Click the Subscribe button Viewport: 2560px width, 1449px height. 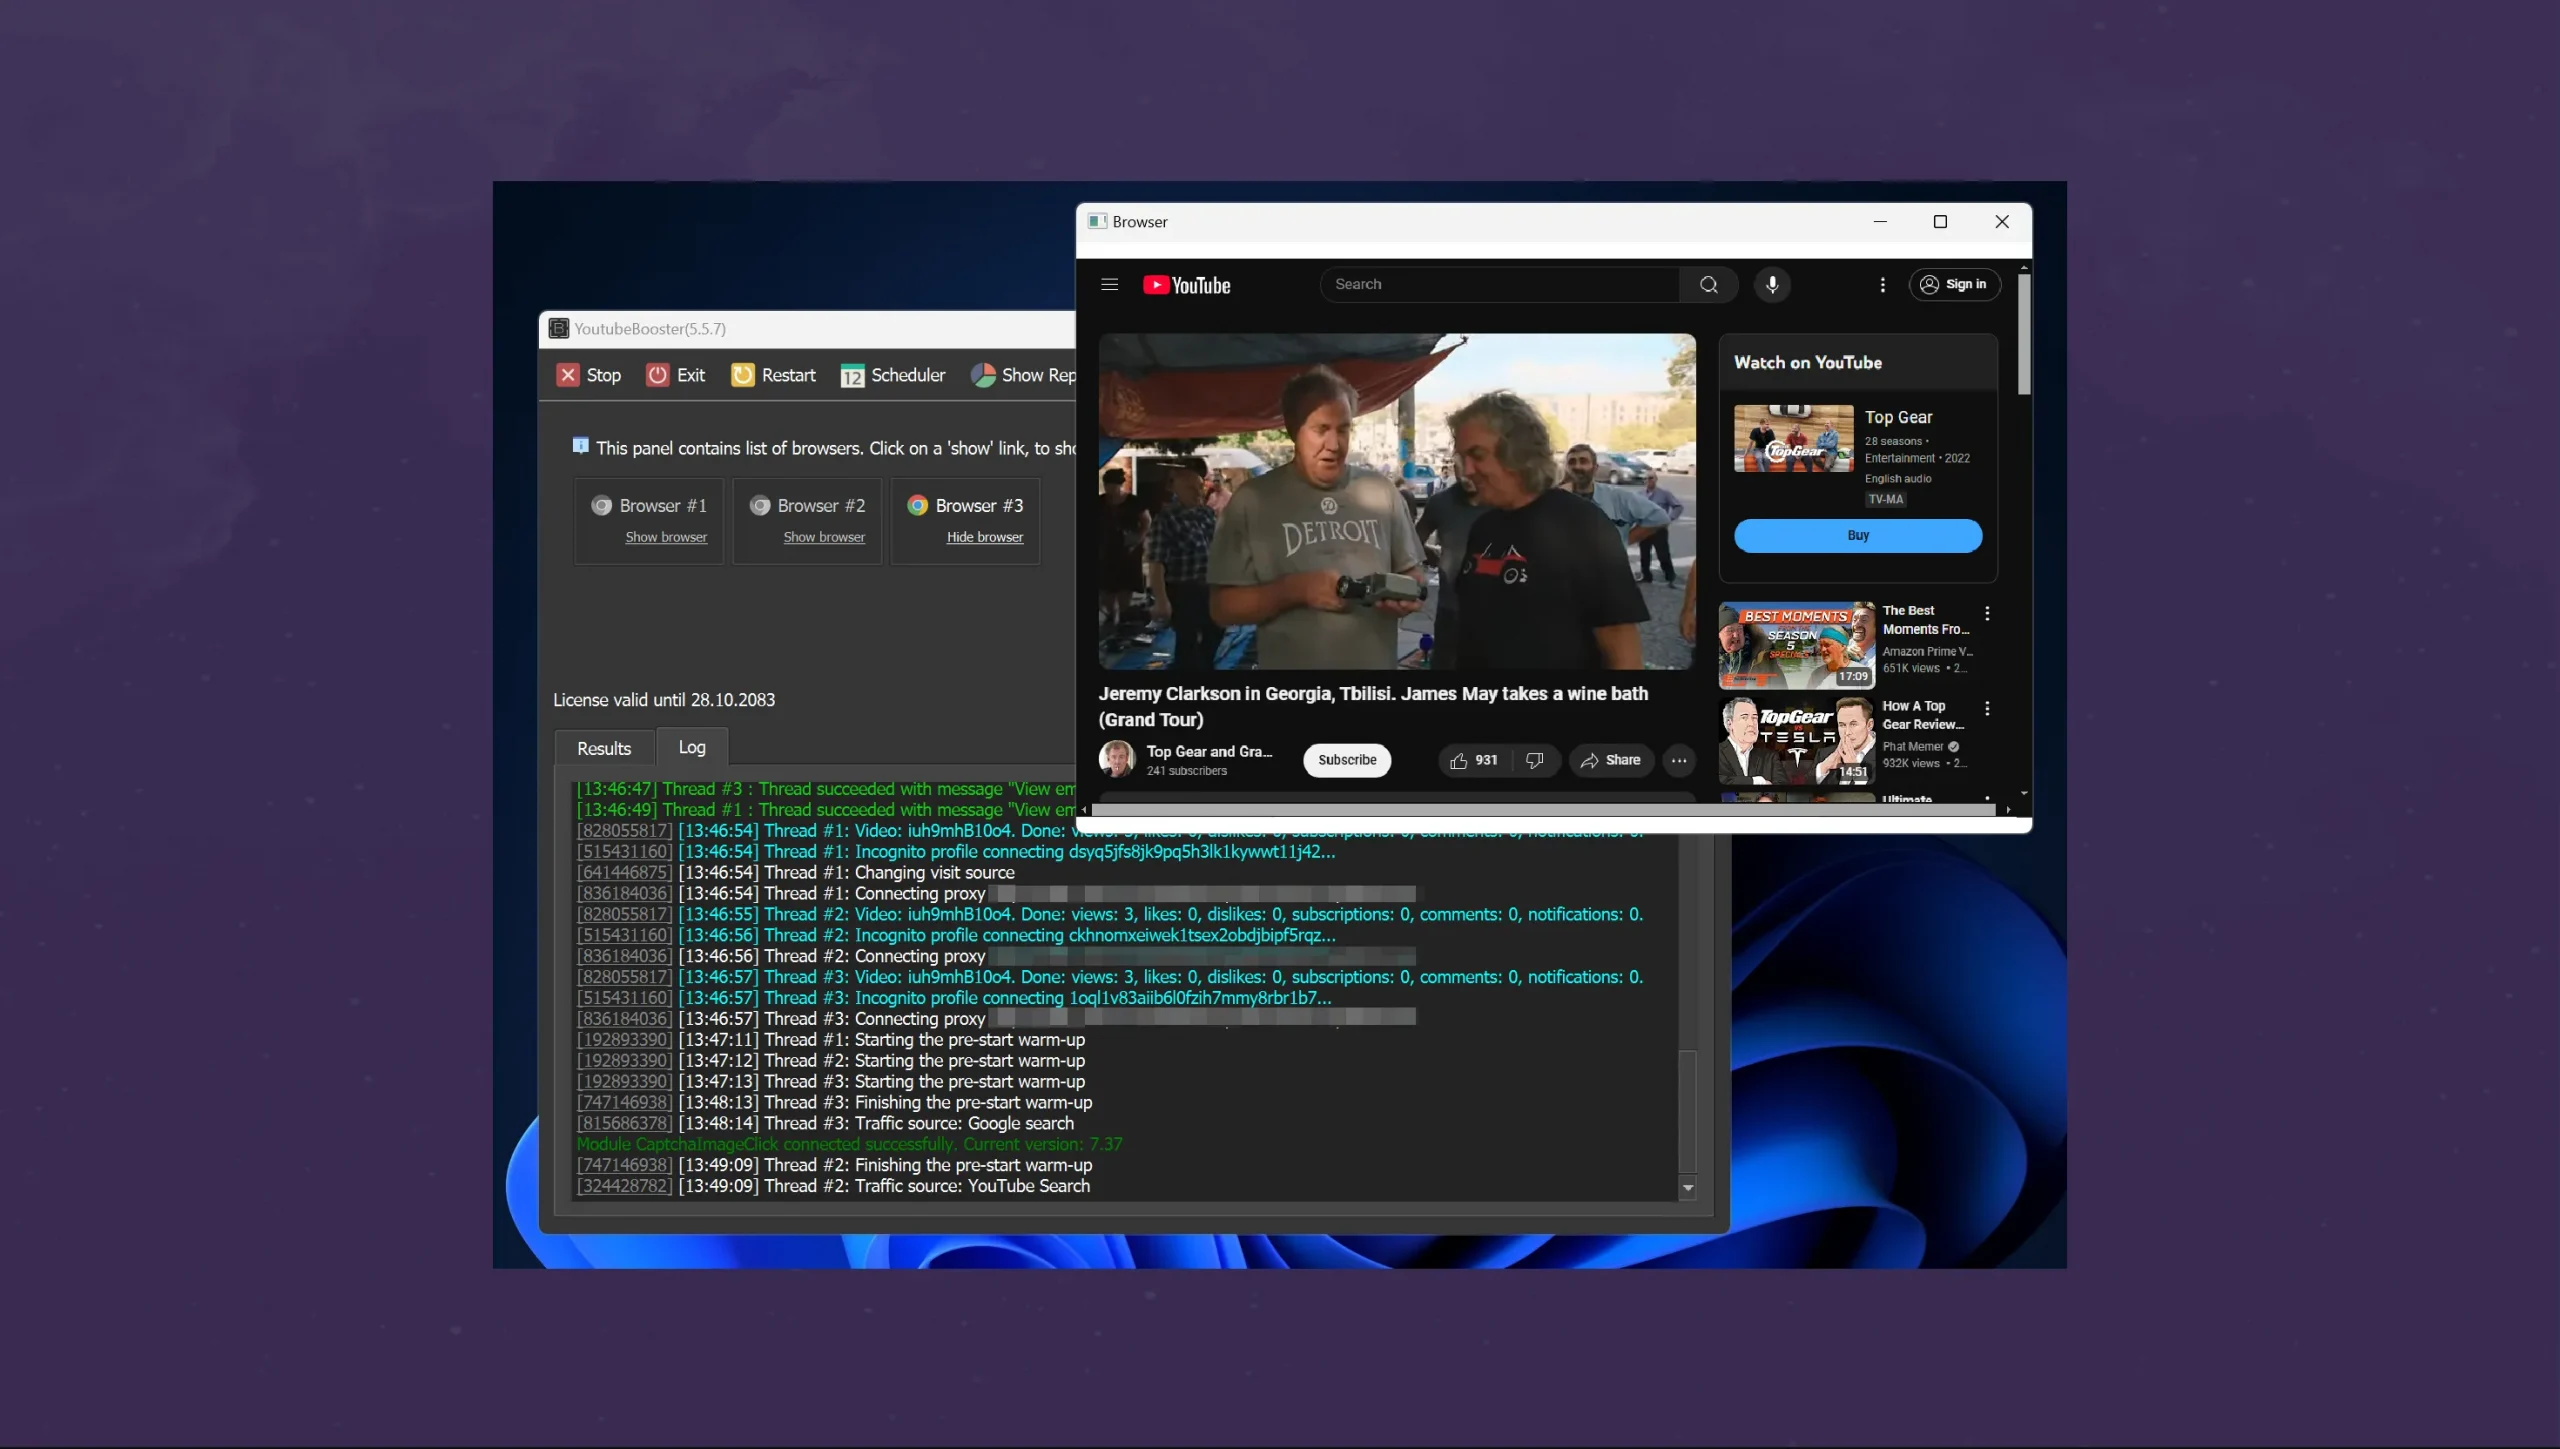(x=1347, y=760)
